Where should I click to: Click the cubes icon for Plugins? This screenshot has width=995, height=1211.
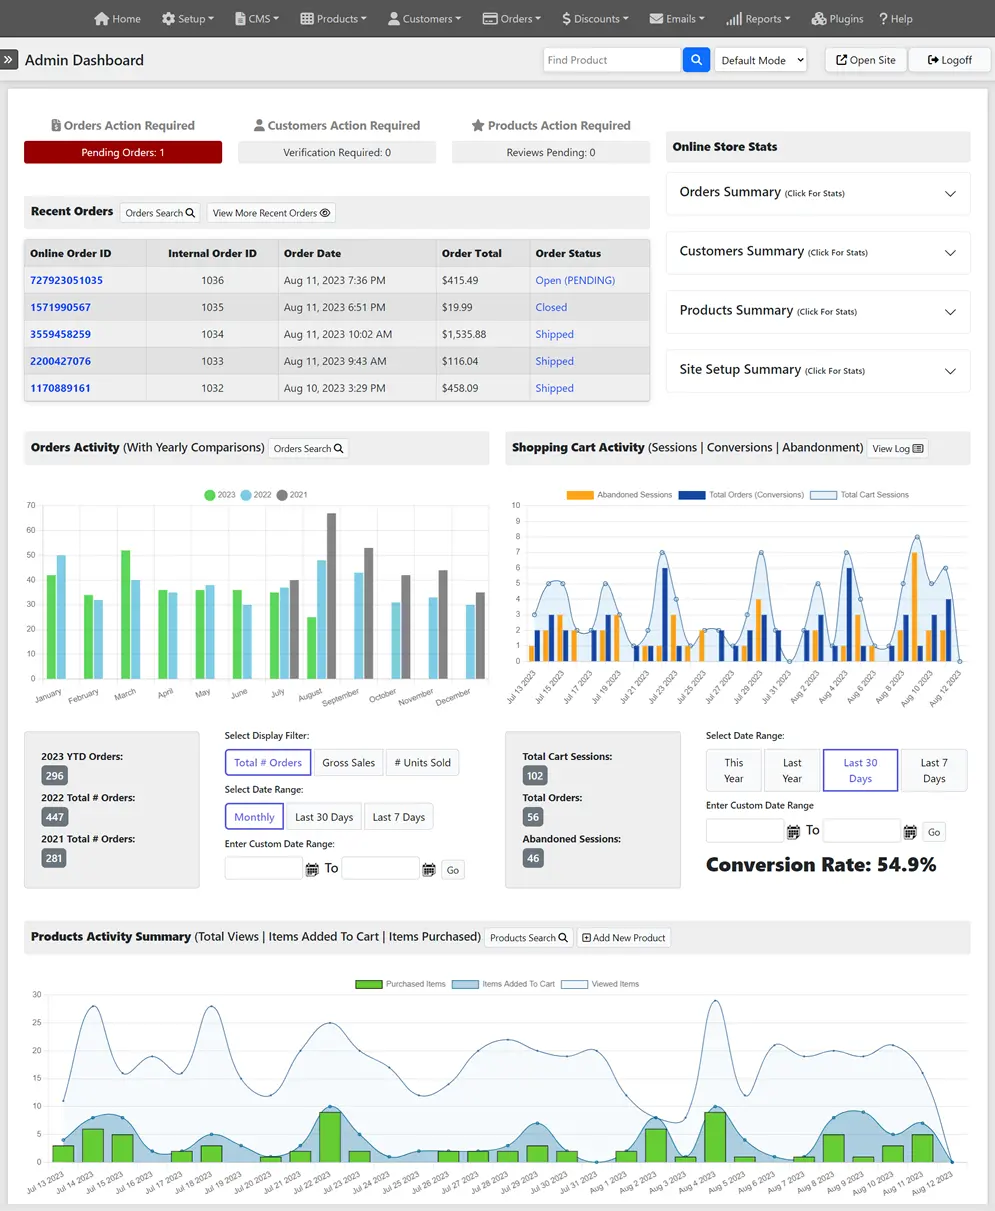tap(819, 19)
